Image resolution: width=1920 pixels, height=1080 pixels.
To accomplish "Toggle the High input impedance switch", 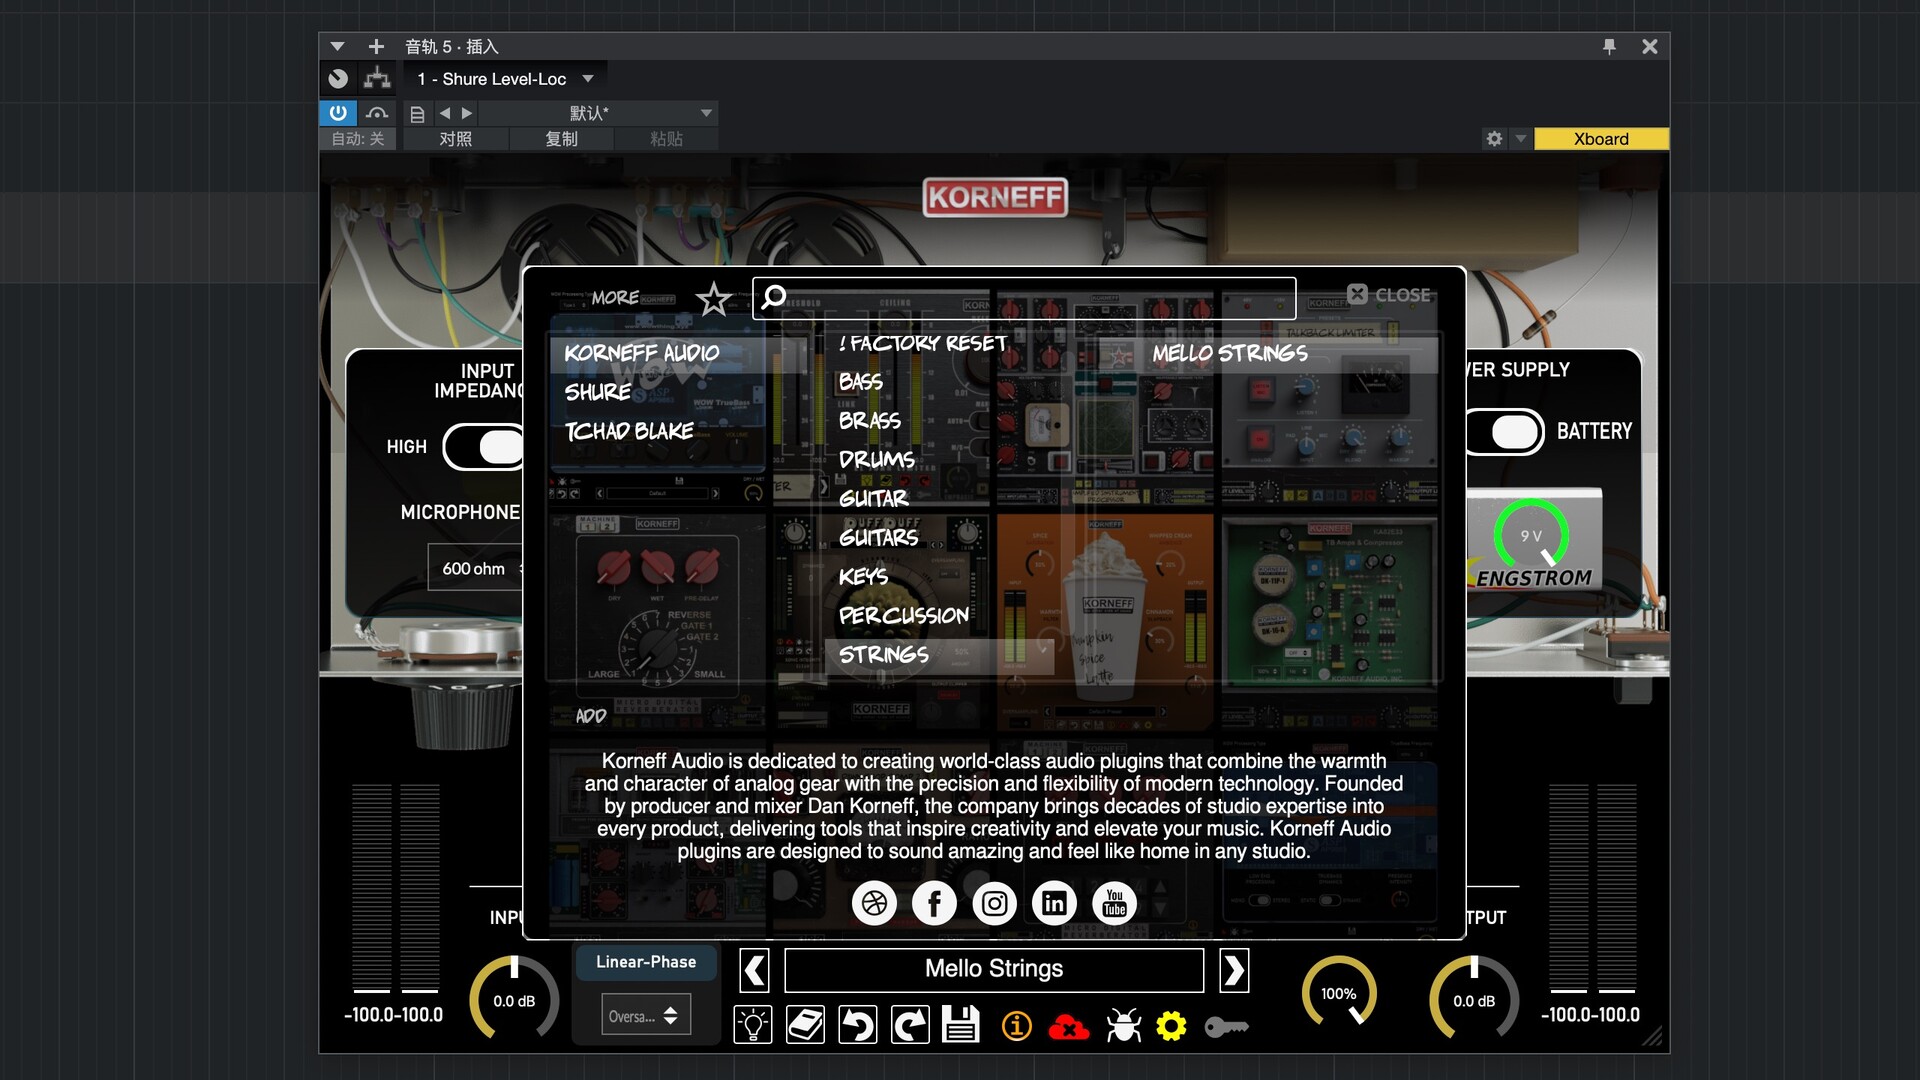I will [486, 447].
